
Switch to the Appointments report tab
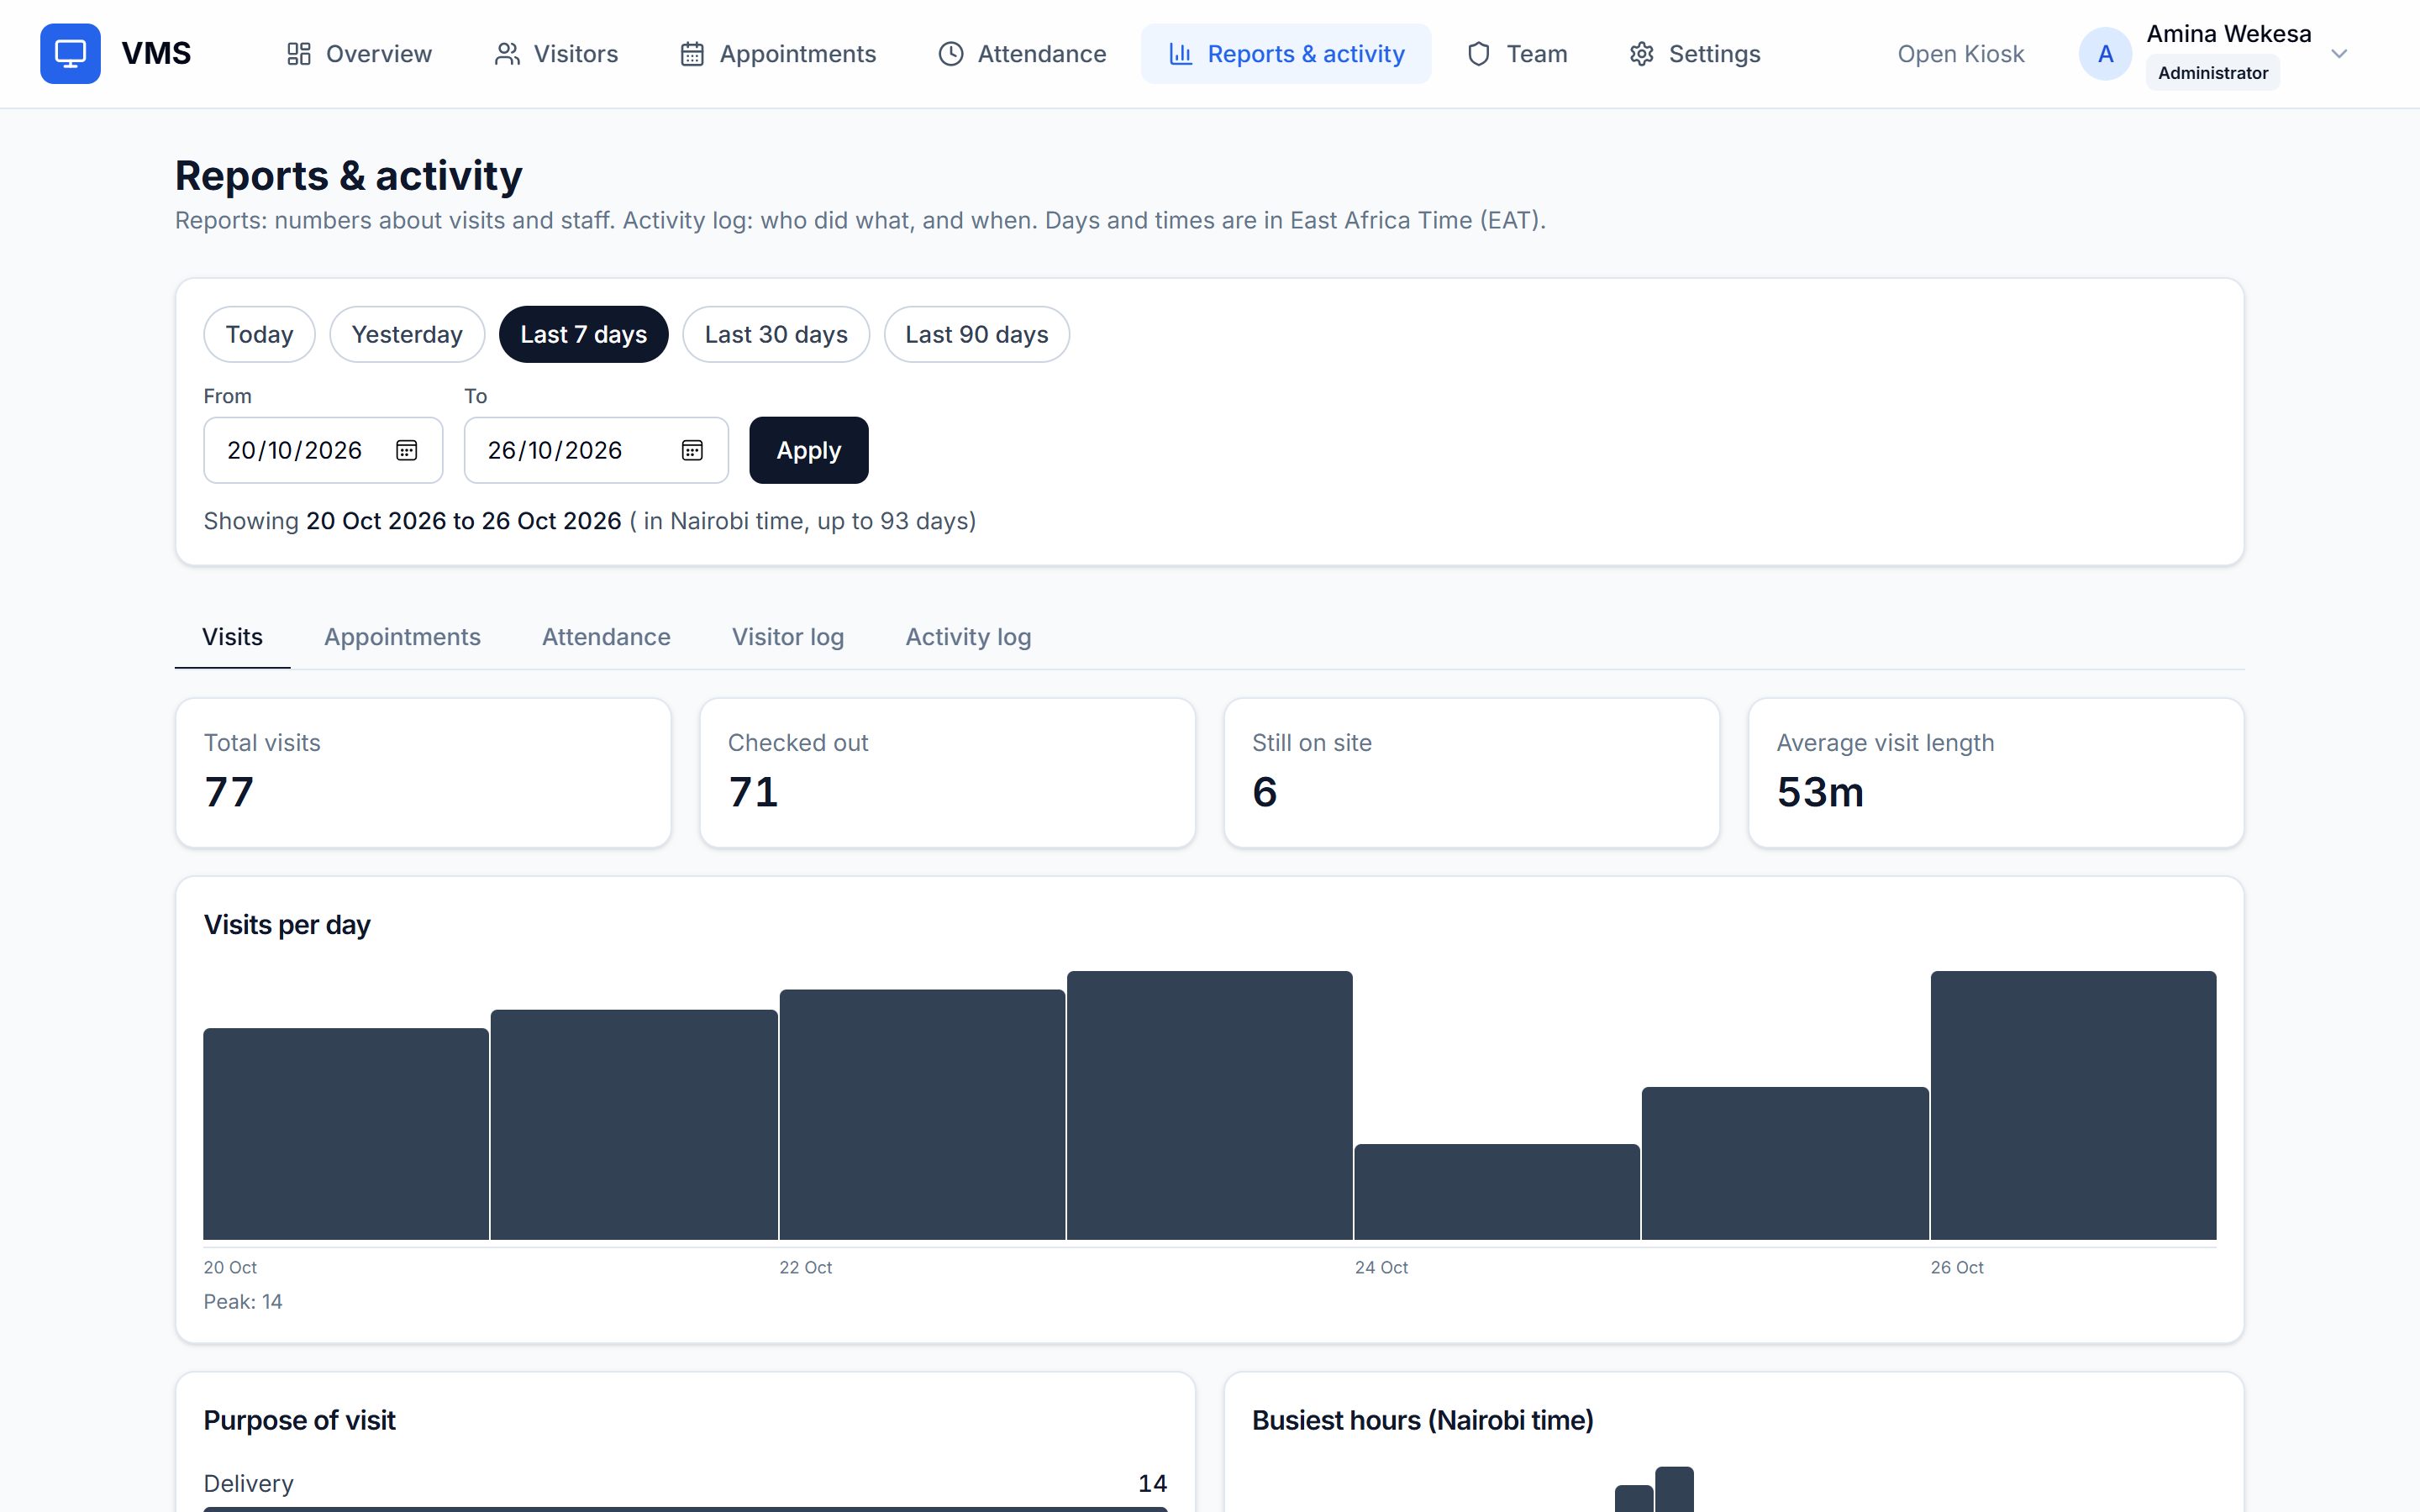click(402, 637)
